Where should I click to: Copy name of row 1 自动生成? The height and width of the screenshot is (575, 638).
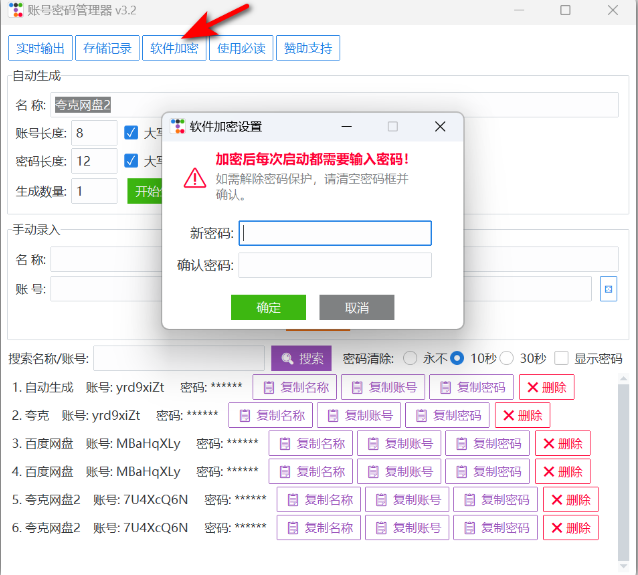(x=295, y=387)
